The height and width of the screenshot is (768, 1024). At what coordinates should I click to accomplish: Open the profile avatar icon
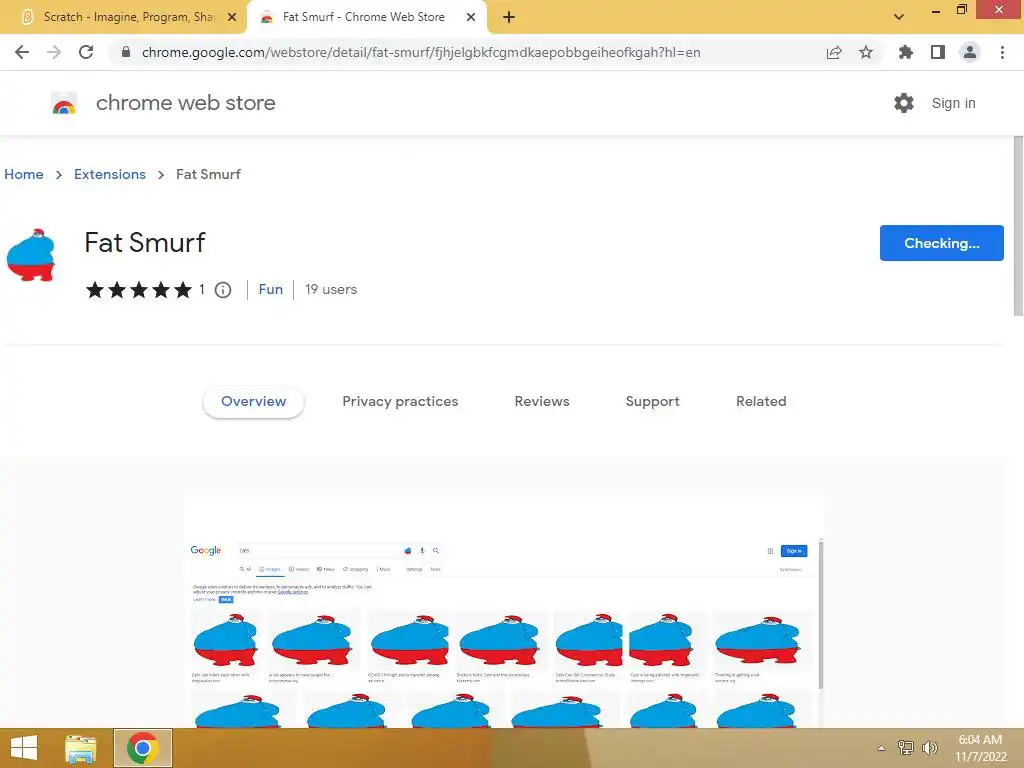(970, 52)
